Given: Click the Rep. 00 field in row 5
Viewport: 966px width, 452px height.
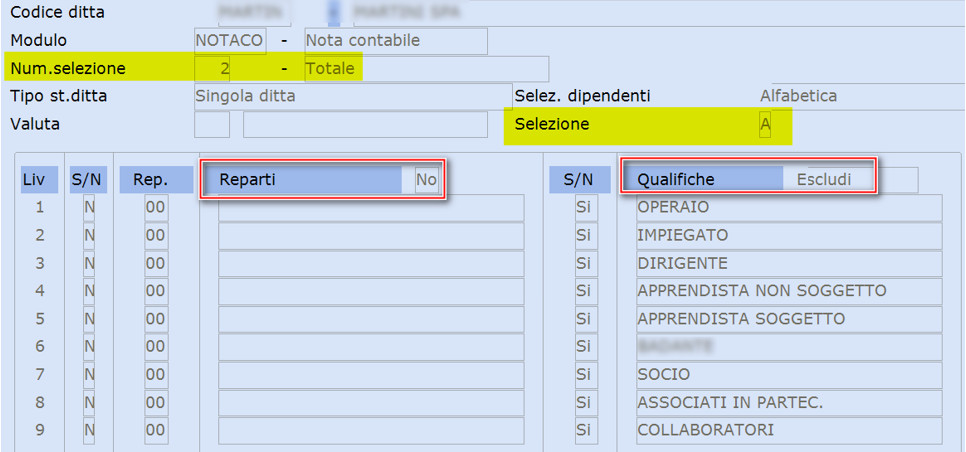Looking at the screenshot, I should pos(156,319).
